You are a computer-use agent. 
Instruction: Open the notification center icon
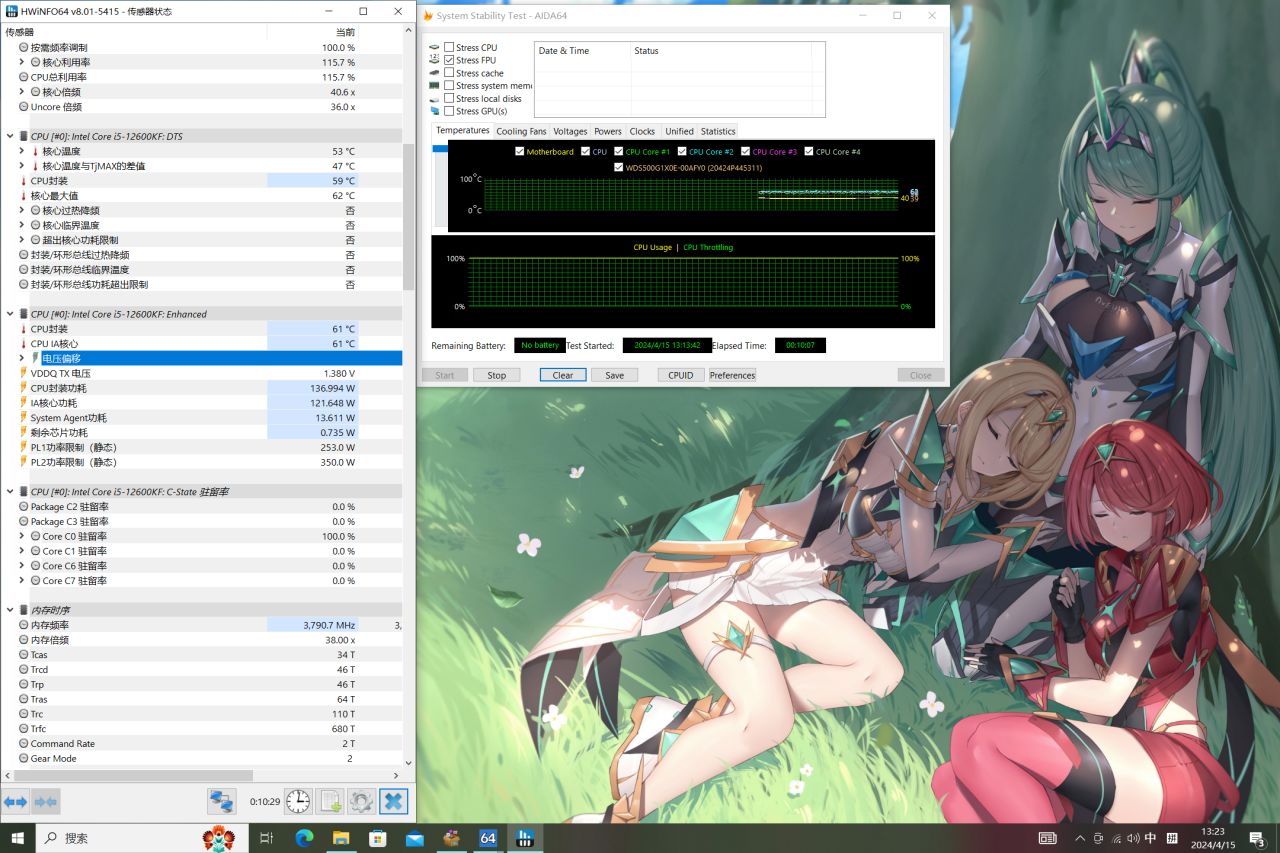[x=1257, y=838]
